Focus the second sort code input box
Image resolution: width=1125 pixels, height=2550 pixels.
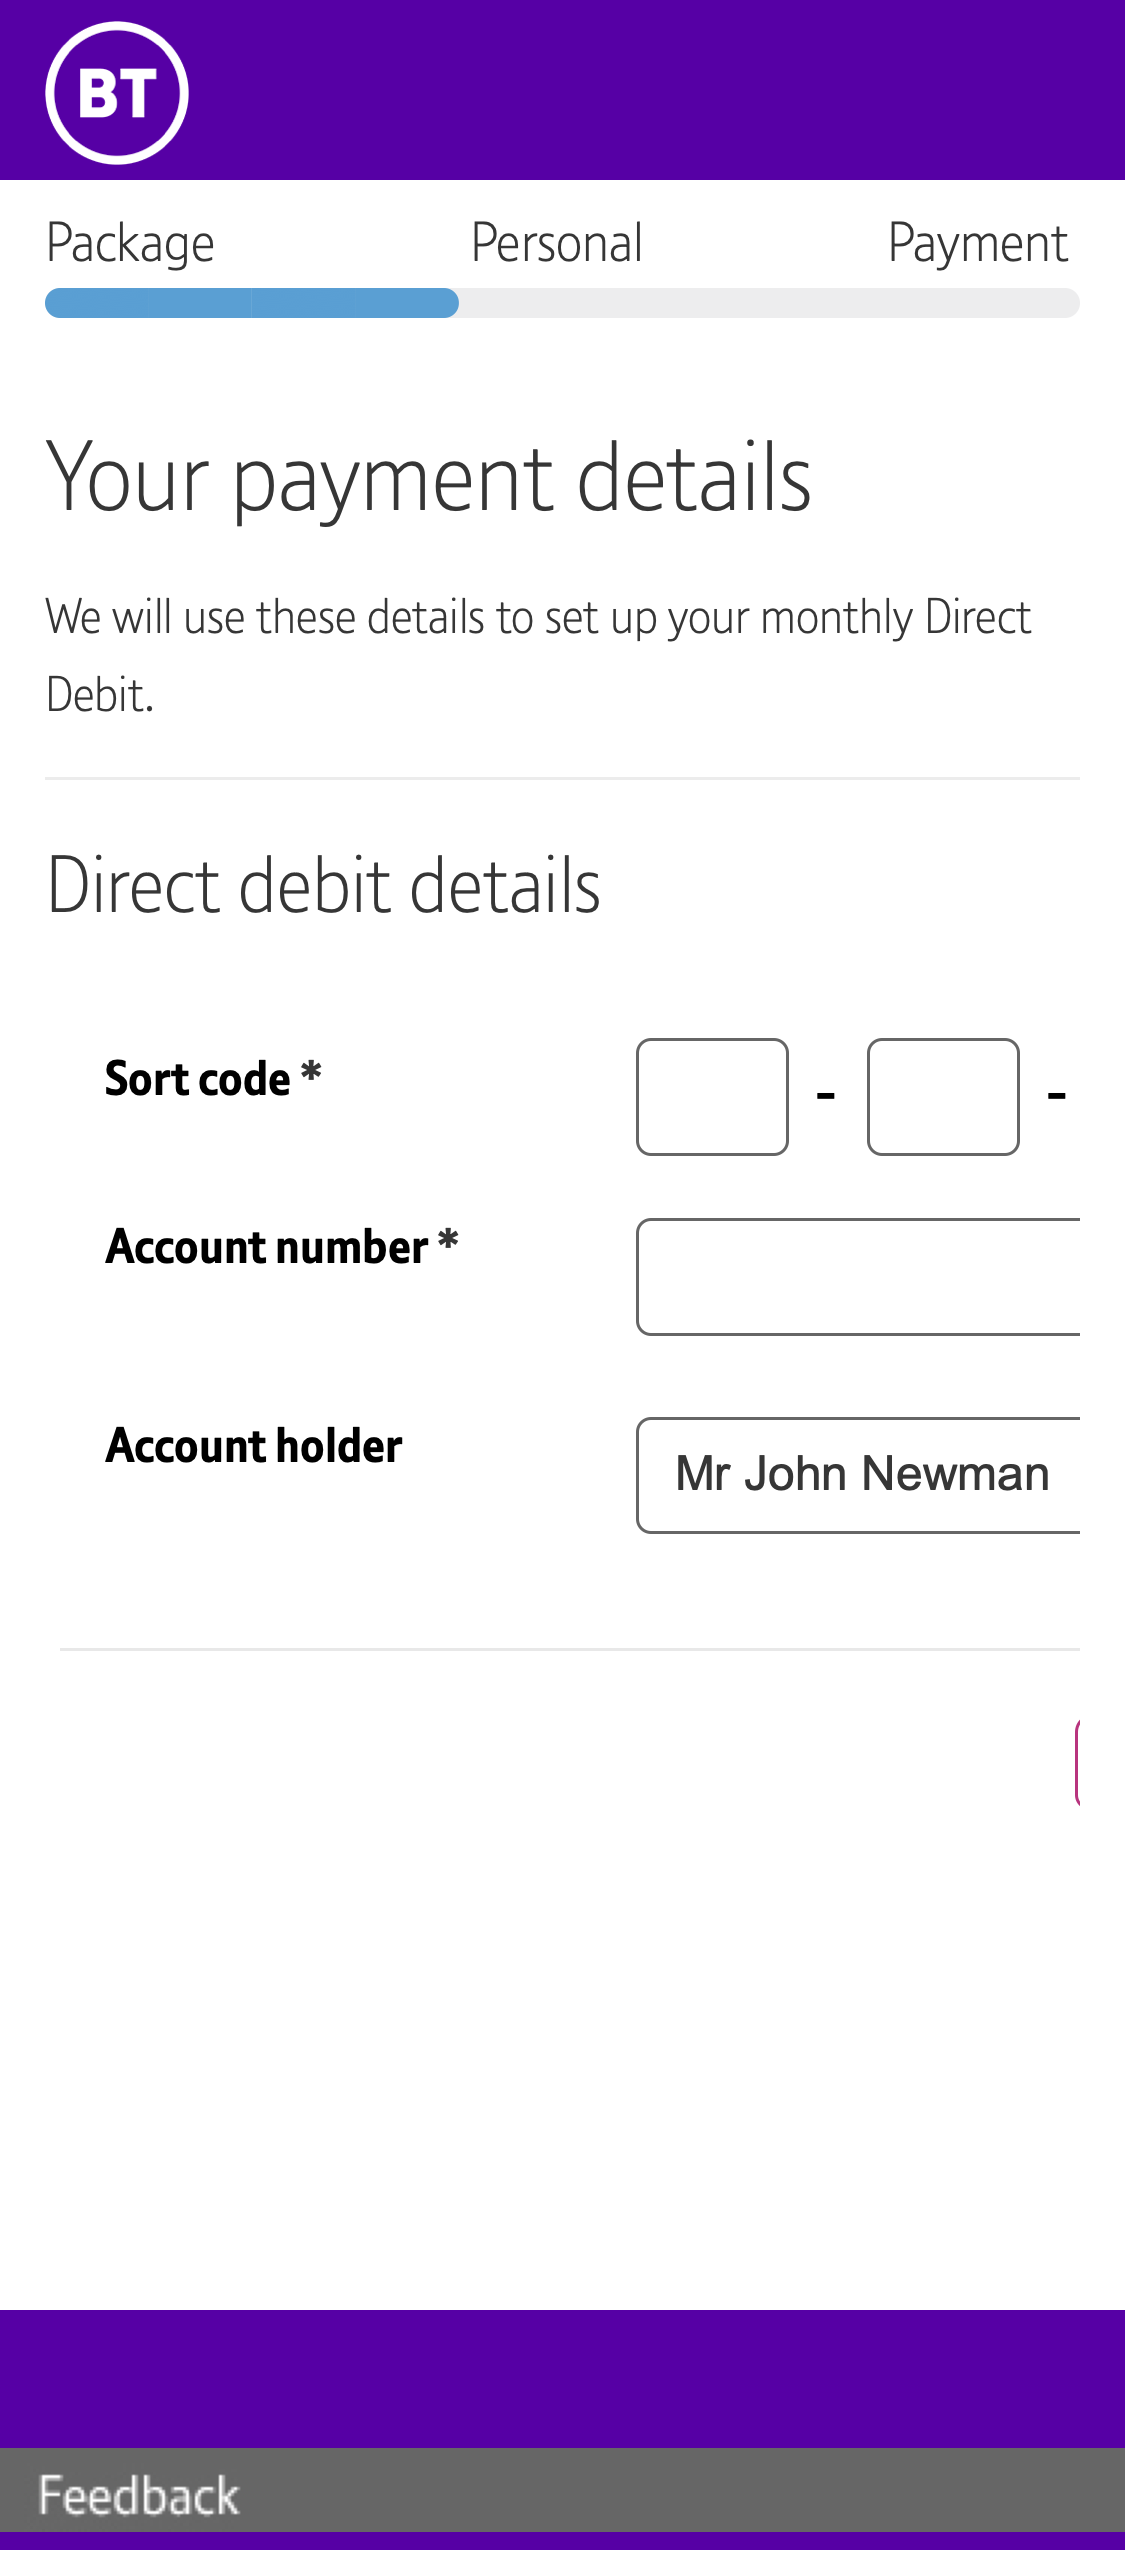[x=943, y=1095]
